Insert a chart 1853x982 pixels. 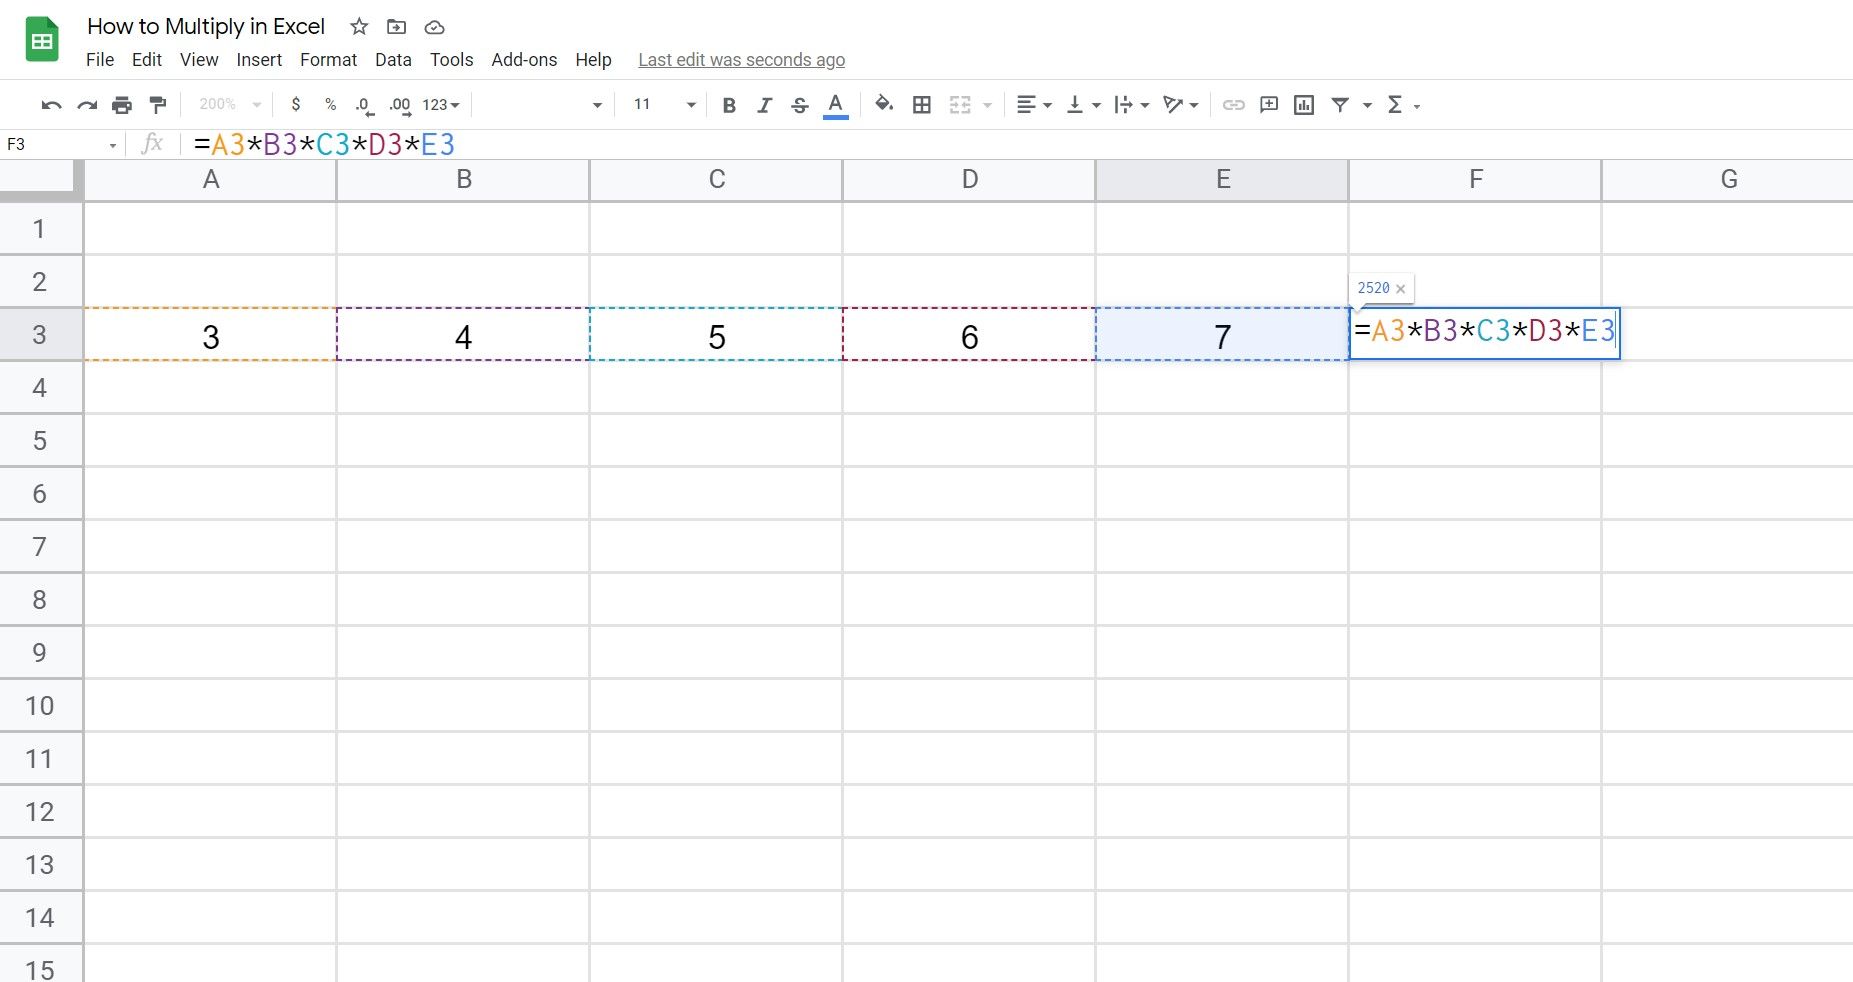click(x=1304, y=105)
